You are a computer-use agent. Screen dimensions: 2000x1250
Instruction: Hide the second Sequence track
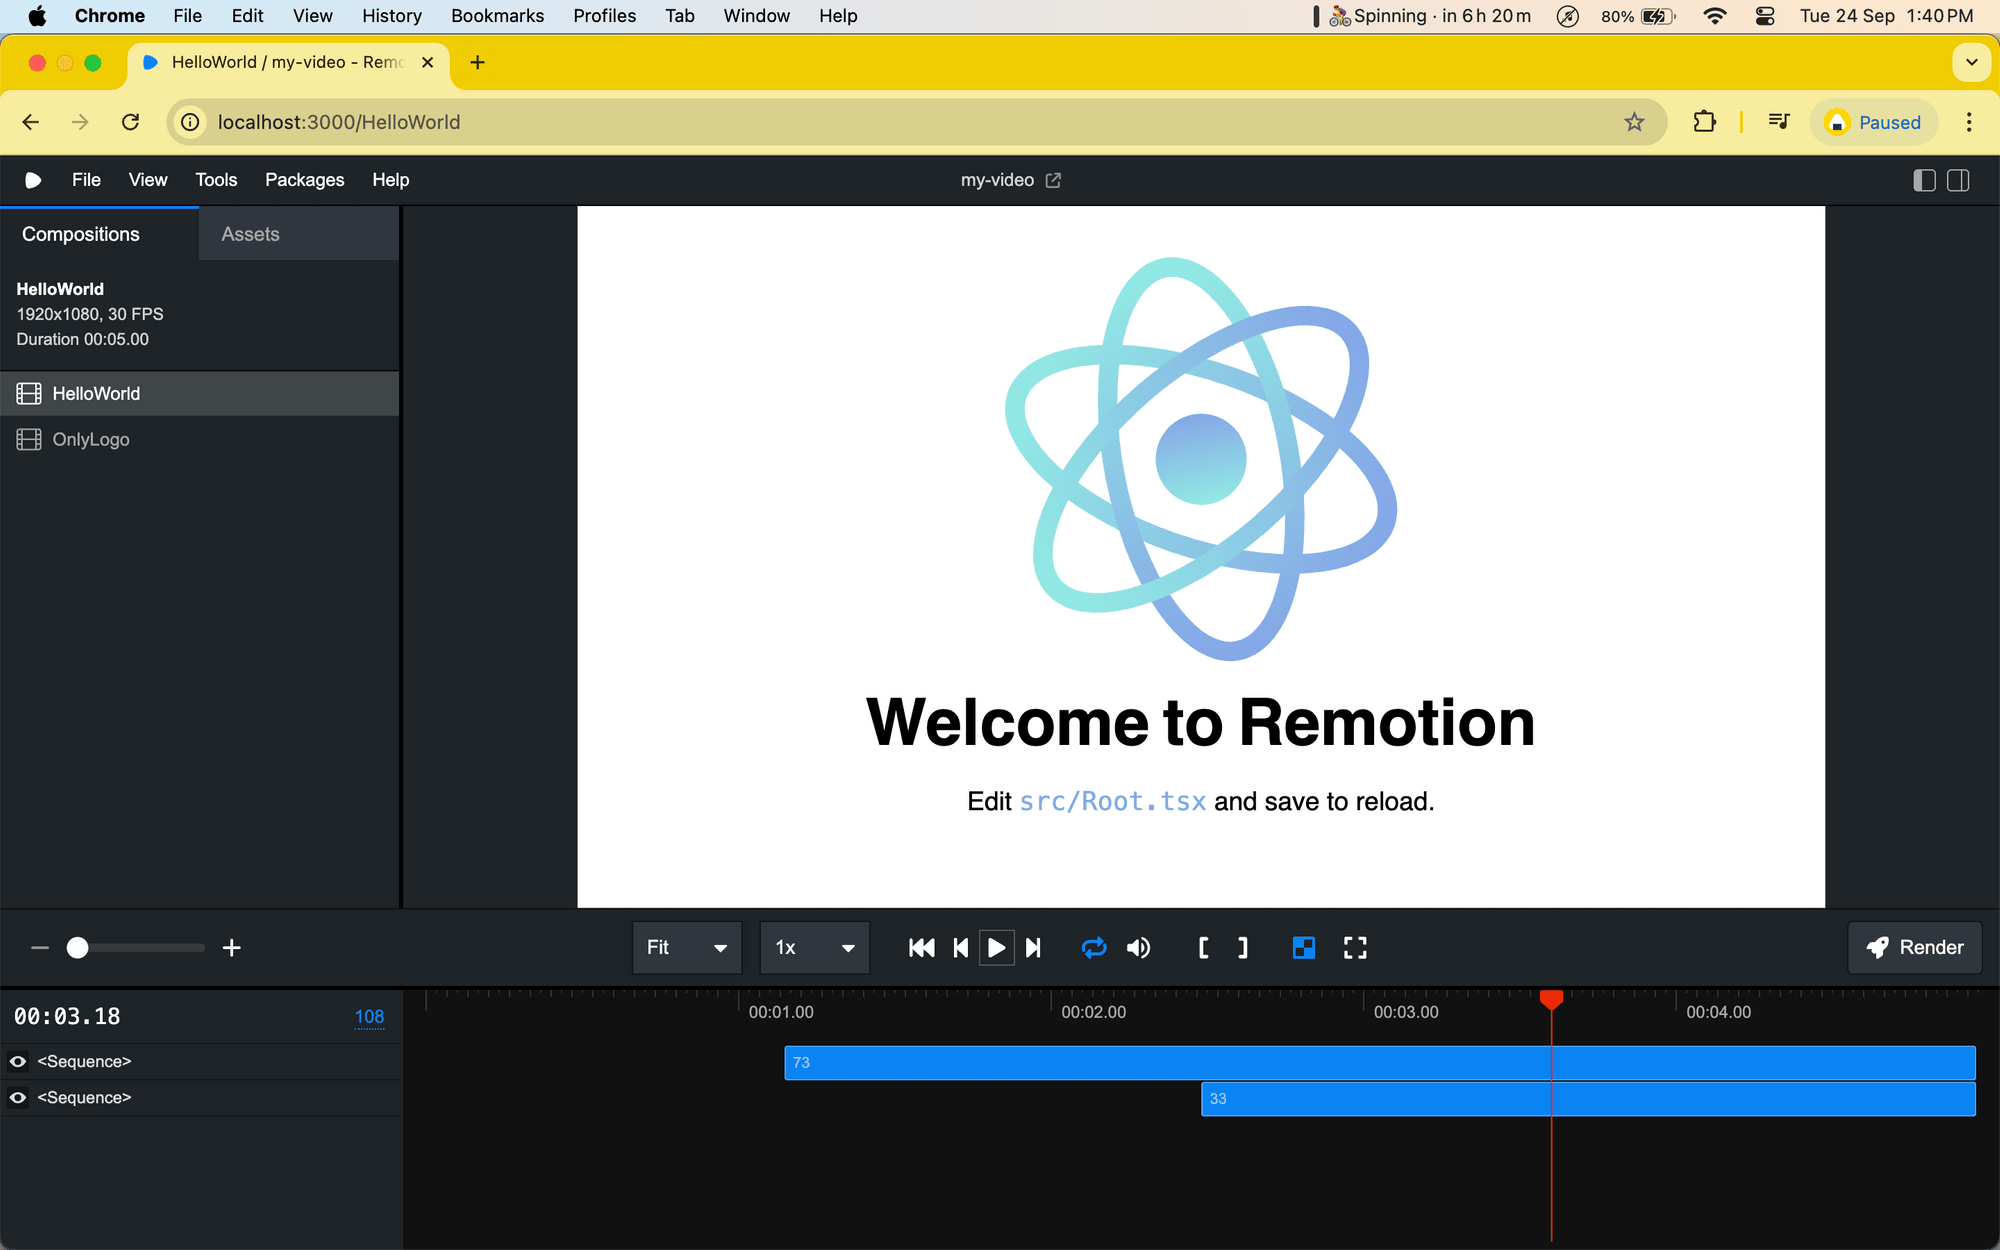[x=18, y=1098]
